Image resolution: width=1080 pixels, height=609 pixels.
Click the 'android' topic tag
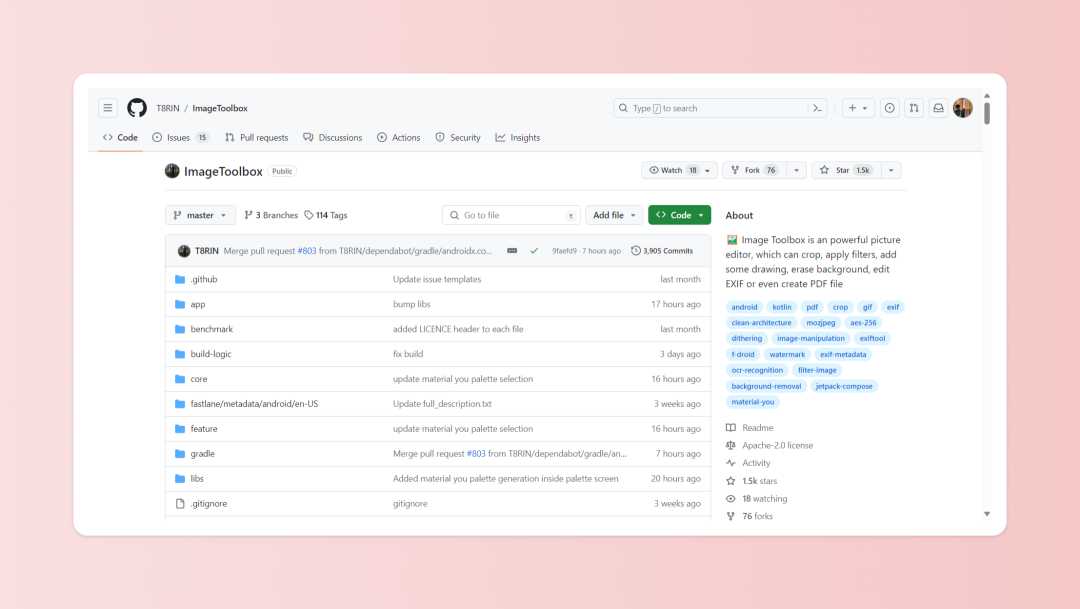tap(744, 307)
